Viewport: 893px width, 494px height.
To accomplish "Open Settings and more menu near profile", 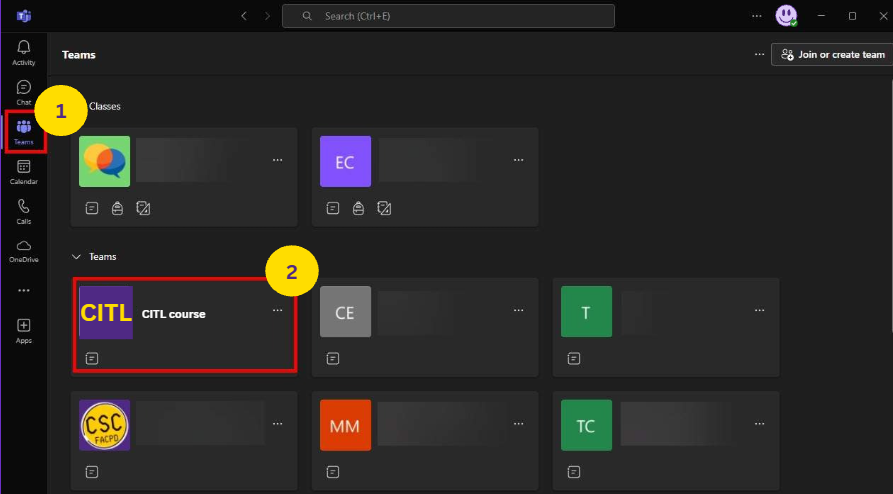I will tap(756, 16).
